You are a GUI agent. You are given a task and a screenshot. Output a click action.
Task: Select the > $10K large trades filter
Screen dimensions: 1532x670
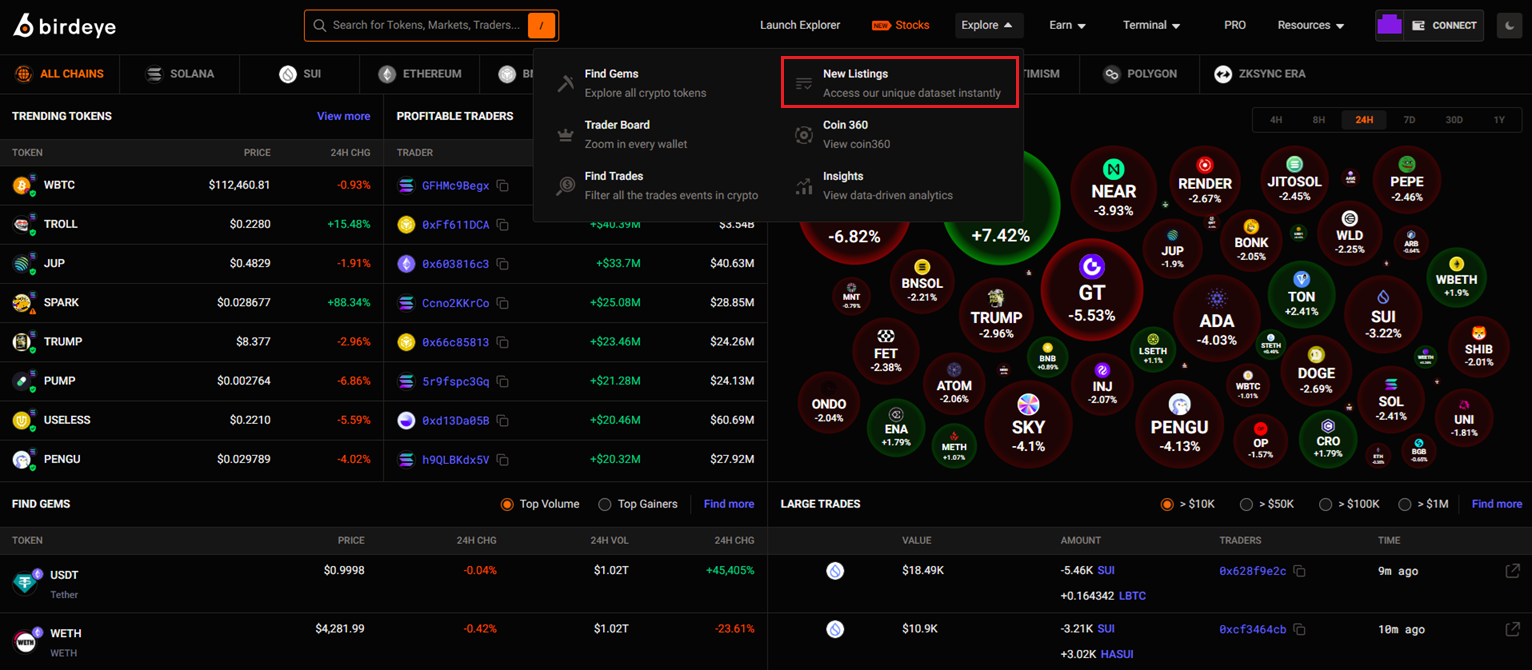pyautogui.click(x=1166, y=504)
